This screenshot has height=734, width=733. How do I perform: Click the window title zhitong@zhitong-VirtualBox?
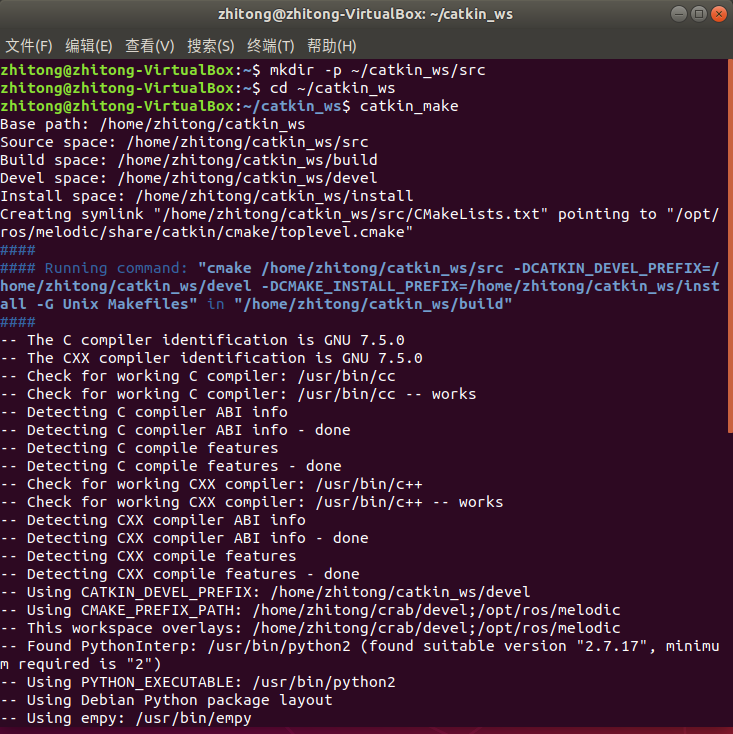(365, 15)
